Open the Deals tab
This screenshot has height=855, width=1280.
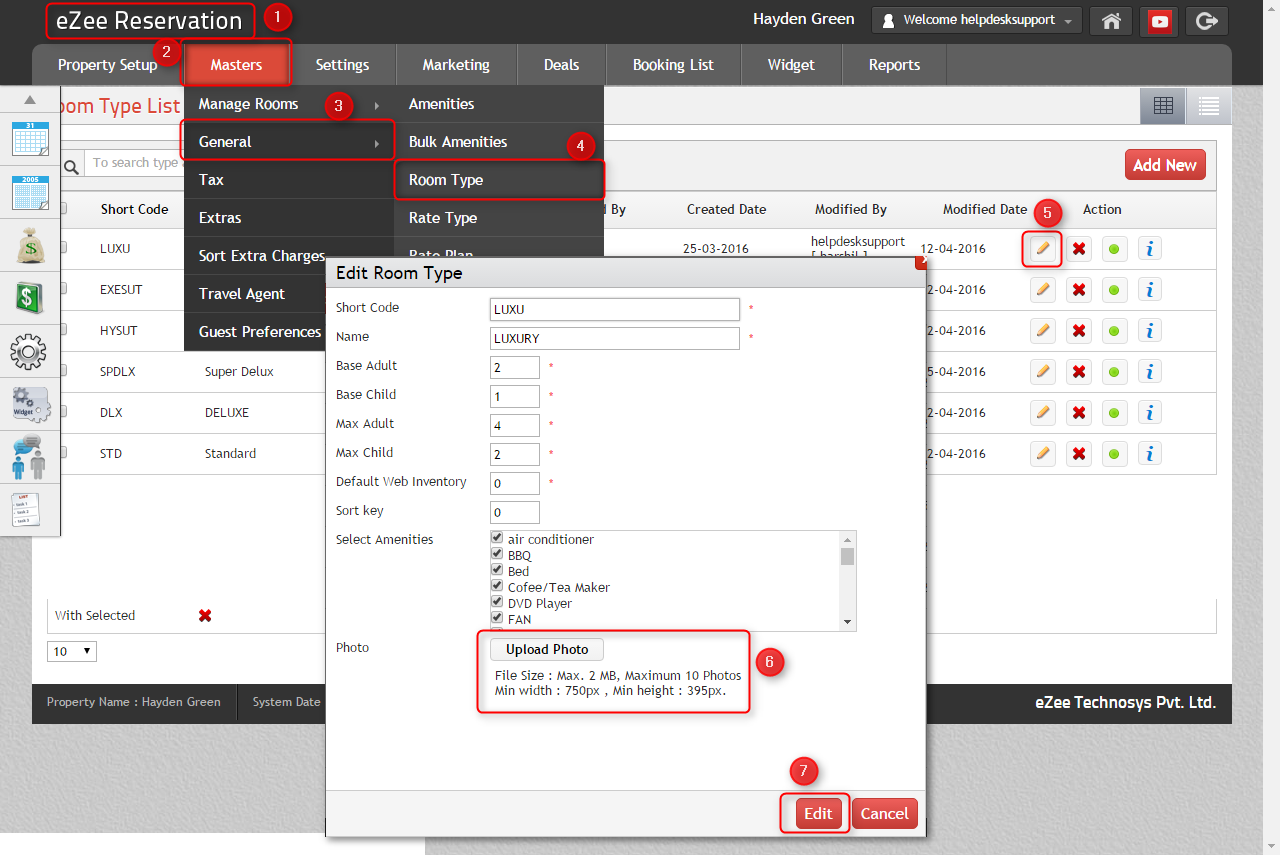[561, 65]
